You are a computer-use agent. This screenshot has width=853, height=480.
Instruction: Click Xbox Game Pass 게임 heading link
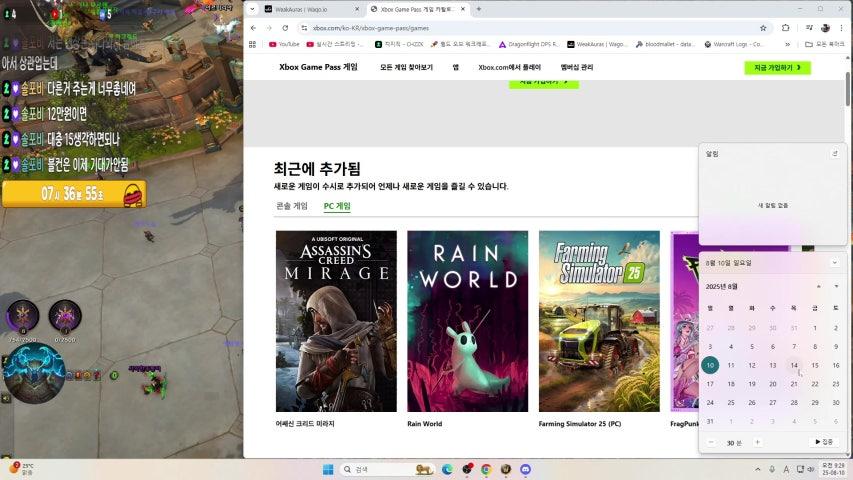click(x=318, y=67)
